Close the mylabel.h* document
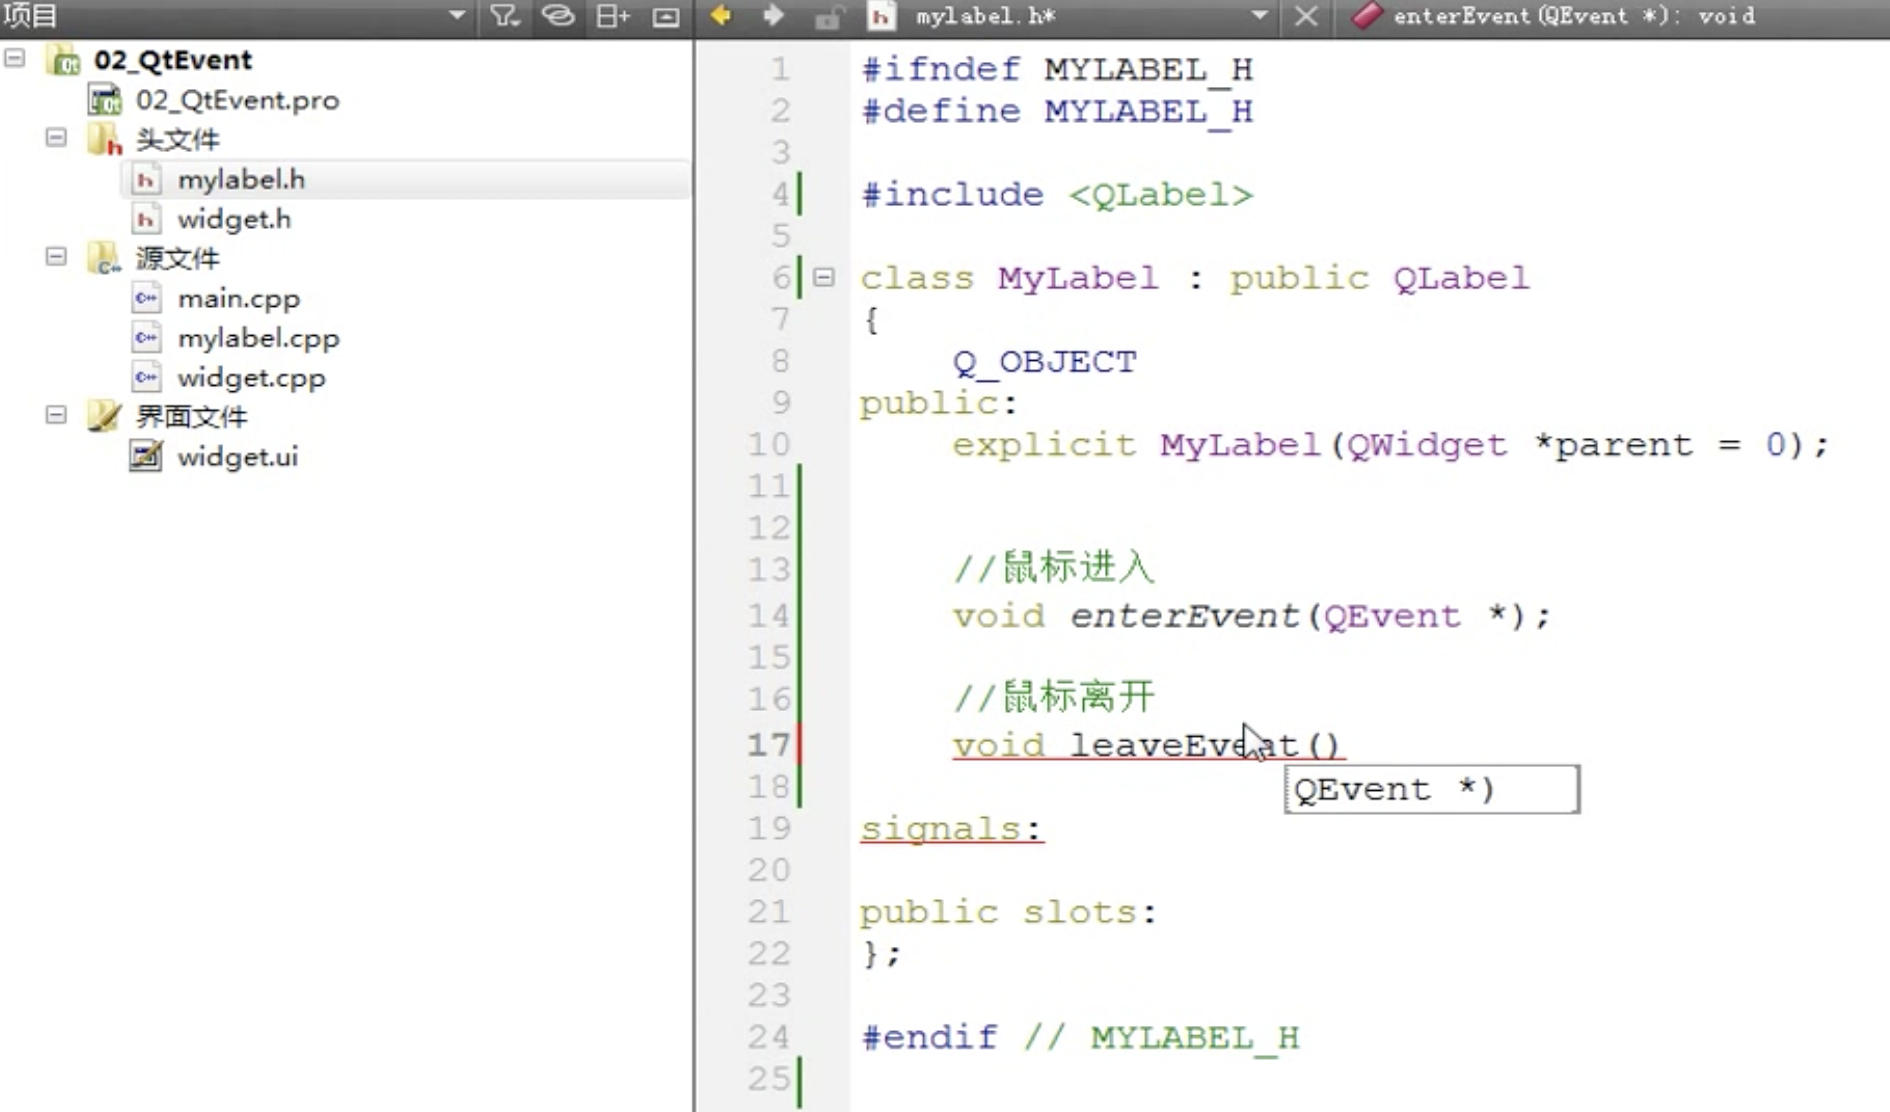Image resolution: width=1890 pixels, height=1112 pixels. click(x=1306, y=16)
